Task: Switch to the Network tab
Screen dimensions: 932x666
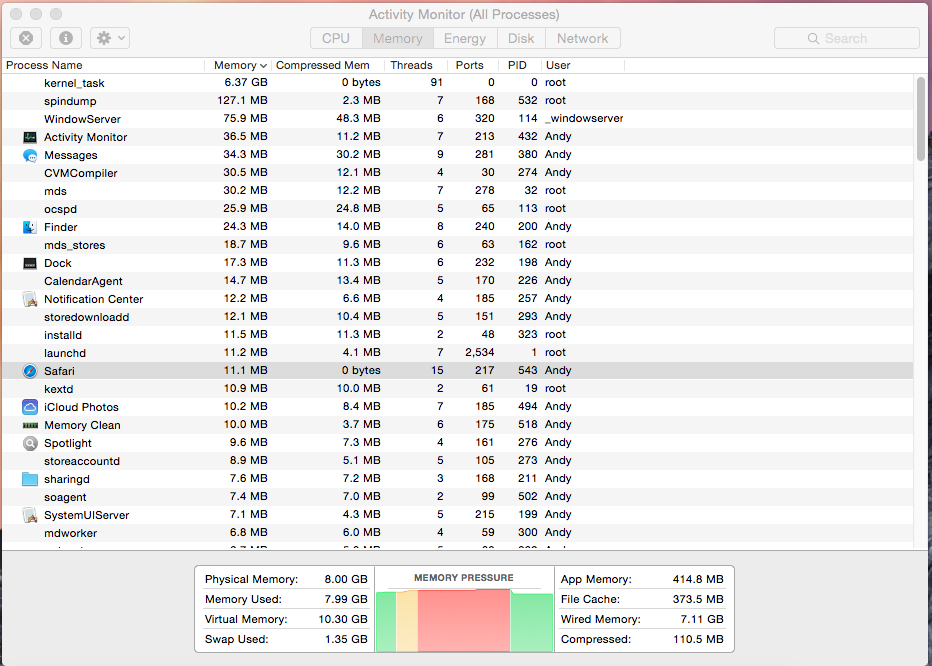Action: pyautogui.click(x=582, y=38)
